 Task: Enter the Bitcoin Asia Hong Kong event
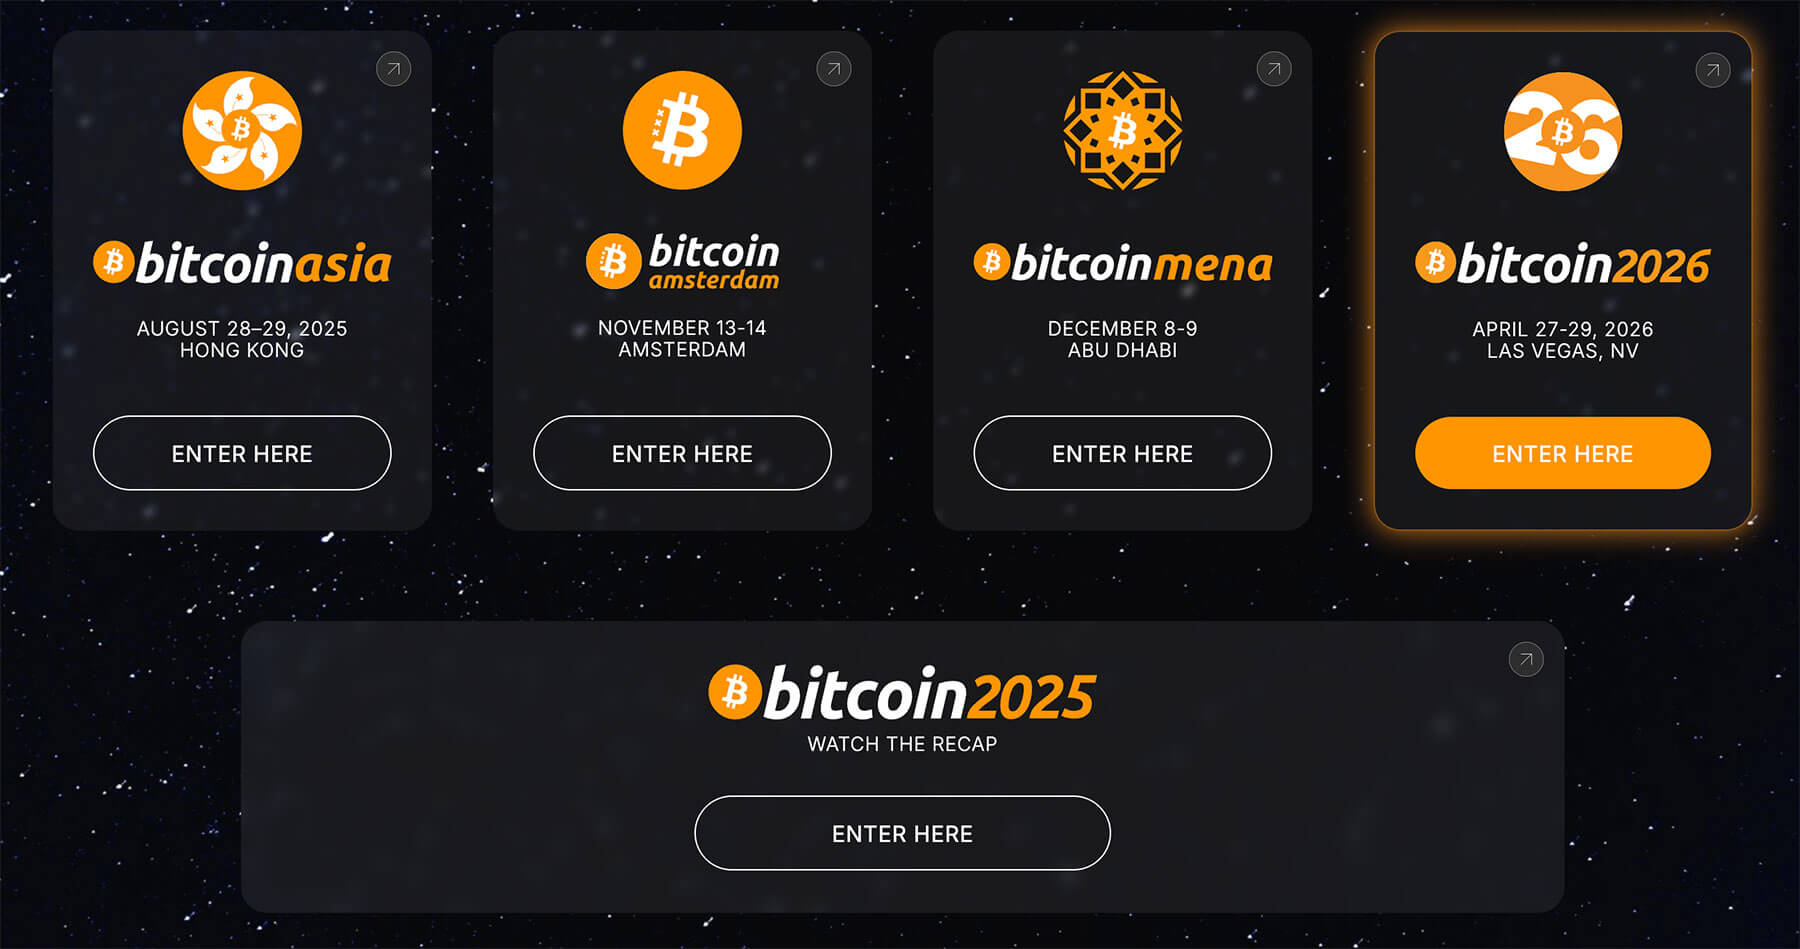pos(242,453)
